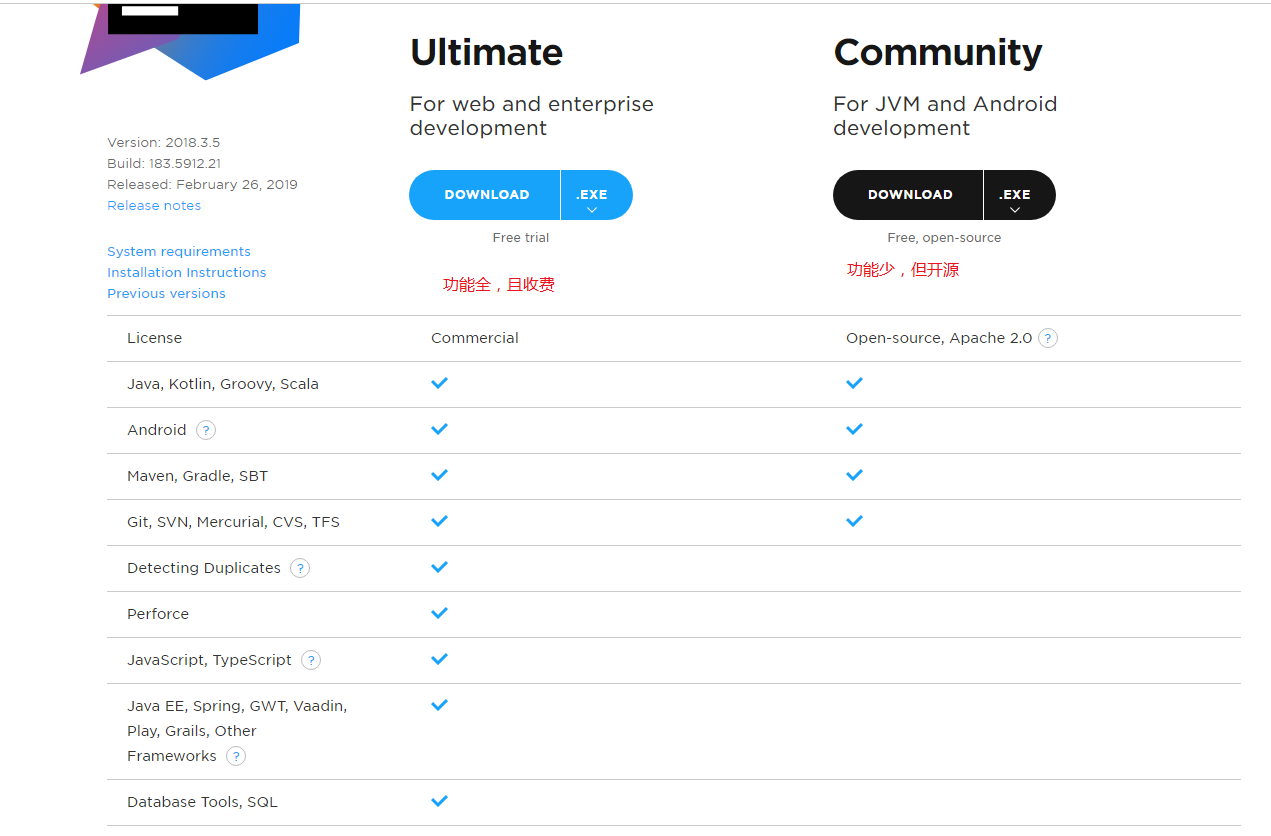Click 'For web and enterprise development' text
The width and height of the screenshot is (1271, 836).
[532, 116]
